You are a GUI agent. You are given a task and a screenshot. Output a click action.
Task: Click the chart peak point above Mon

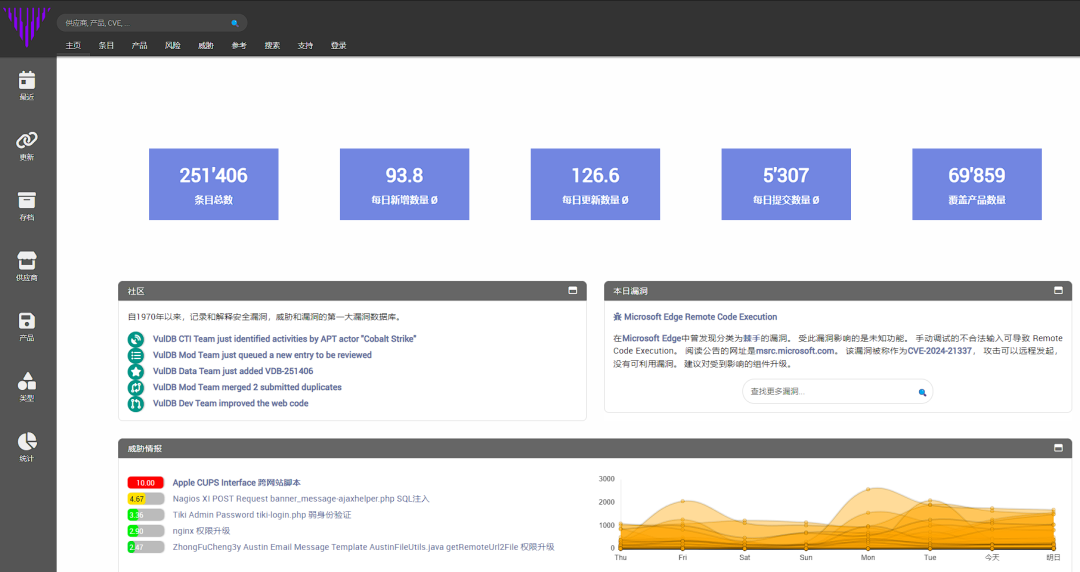[x=868, y=489]
